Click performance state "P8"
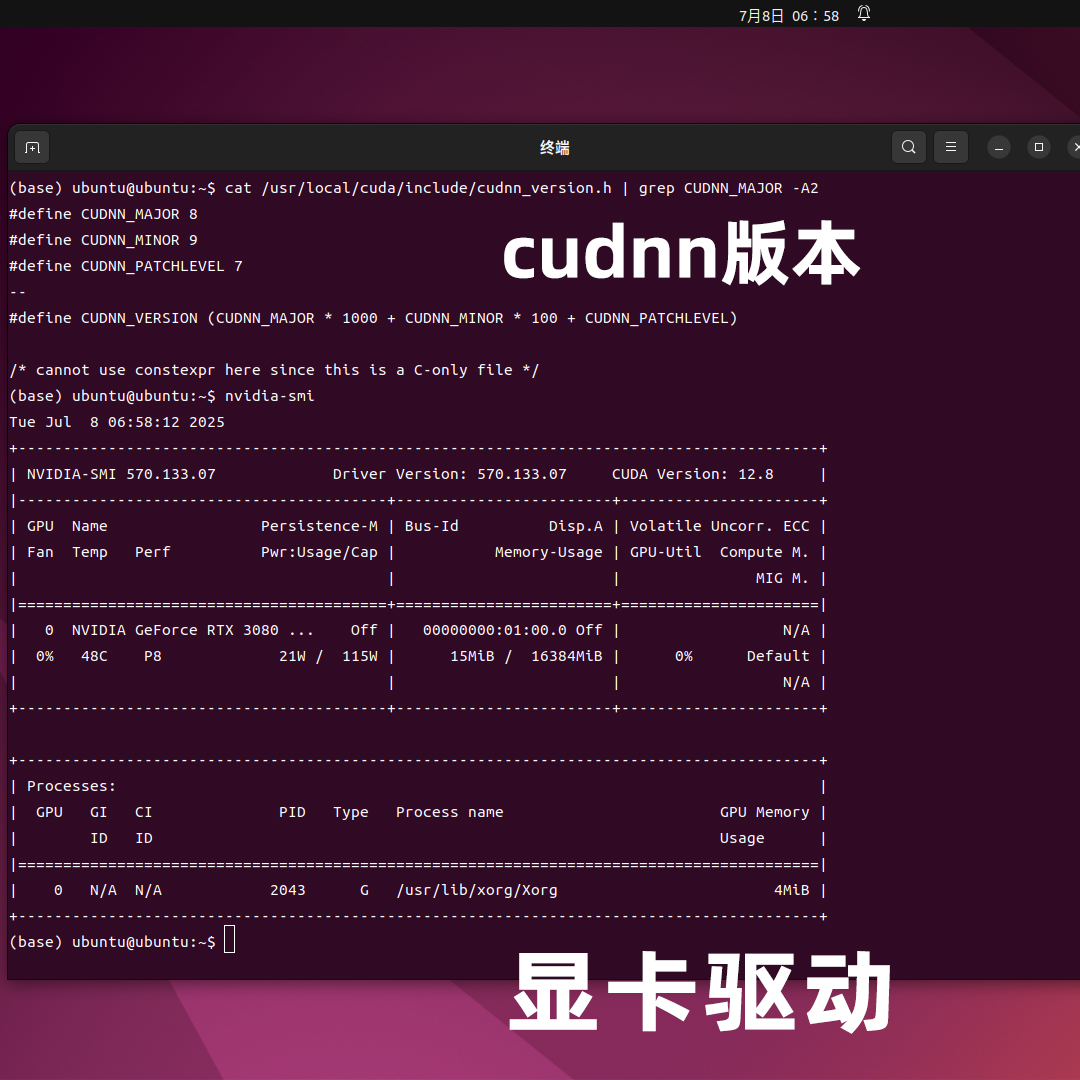Viewport: 1080px width, 1080px height. click(153, 656)
